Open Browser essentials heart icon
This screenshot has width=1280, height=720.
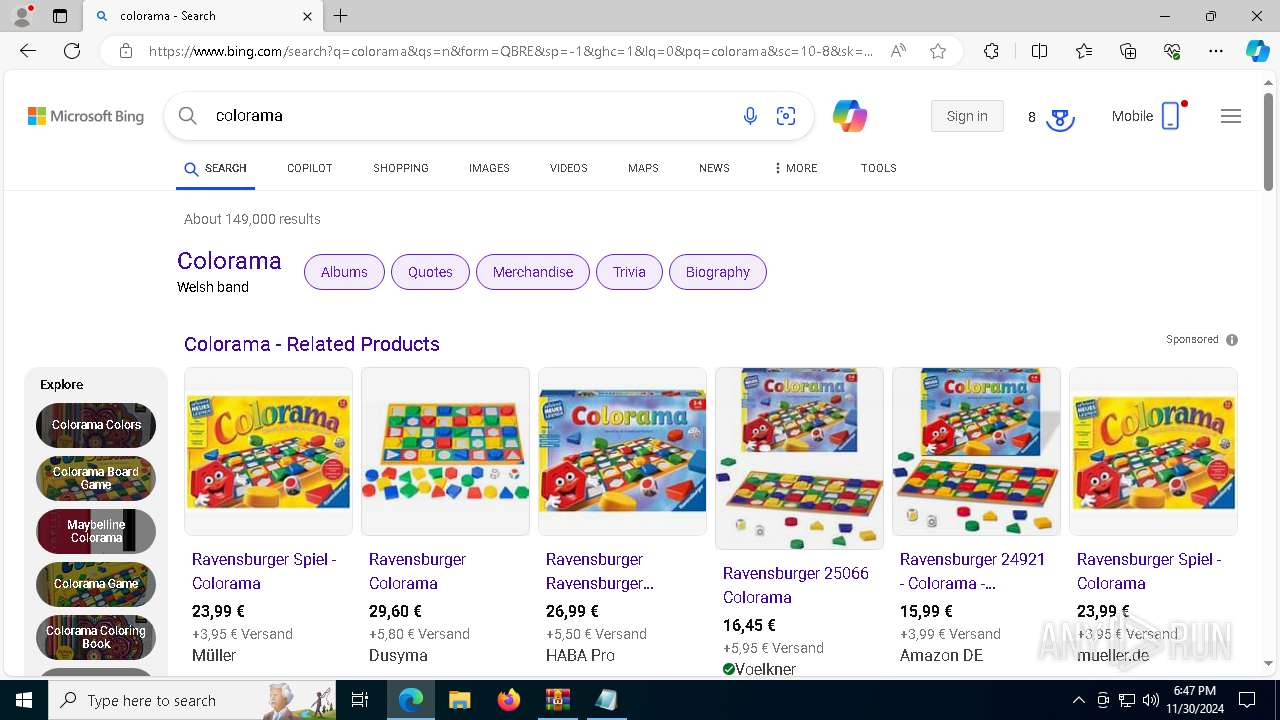1172,51
